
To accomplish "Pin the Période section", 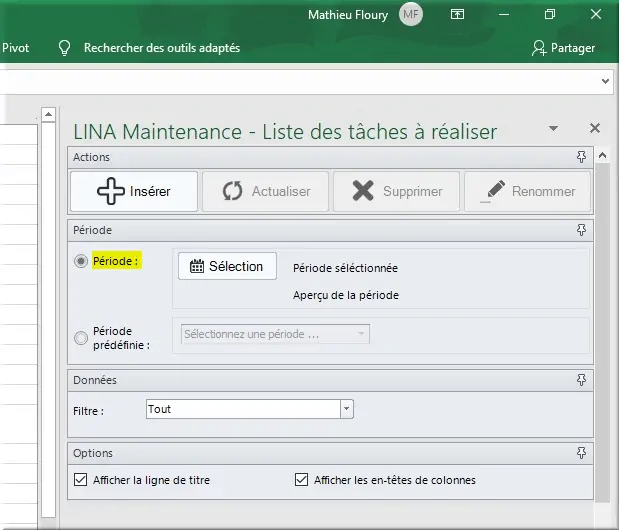I will coord(582,229).
